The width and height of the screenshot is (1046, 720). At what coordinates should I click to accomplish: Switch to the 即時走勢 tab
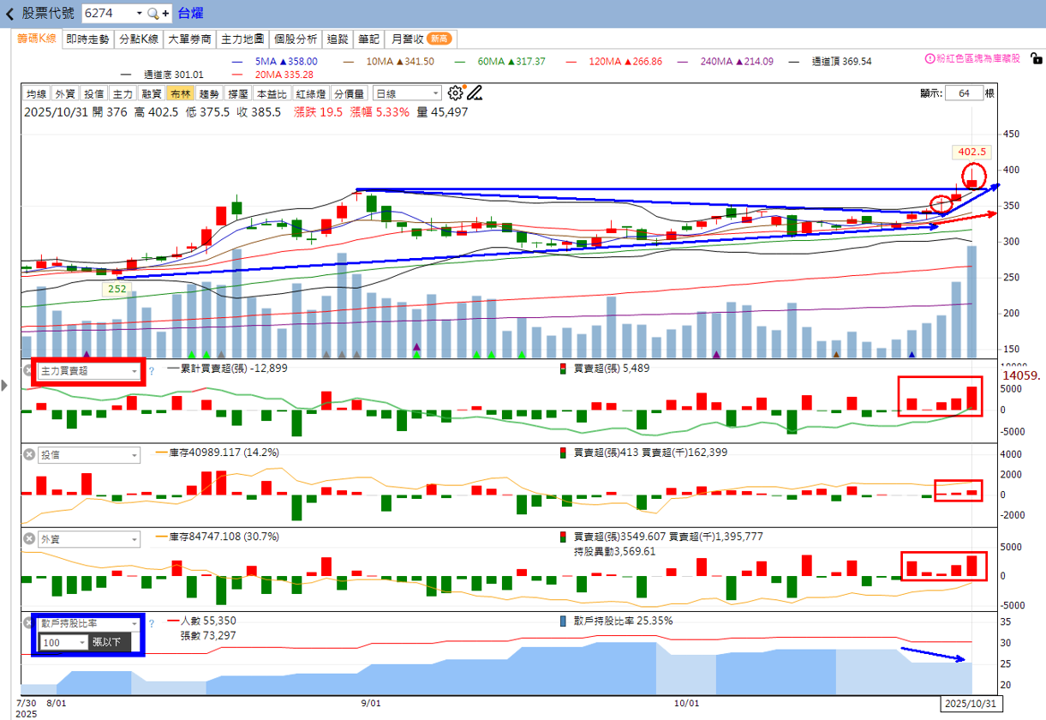[87, 39]
